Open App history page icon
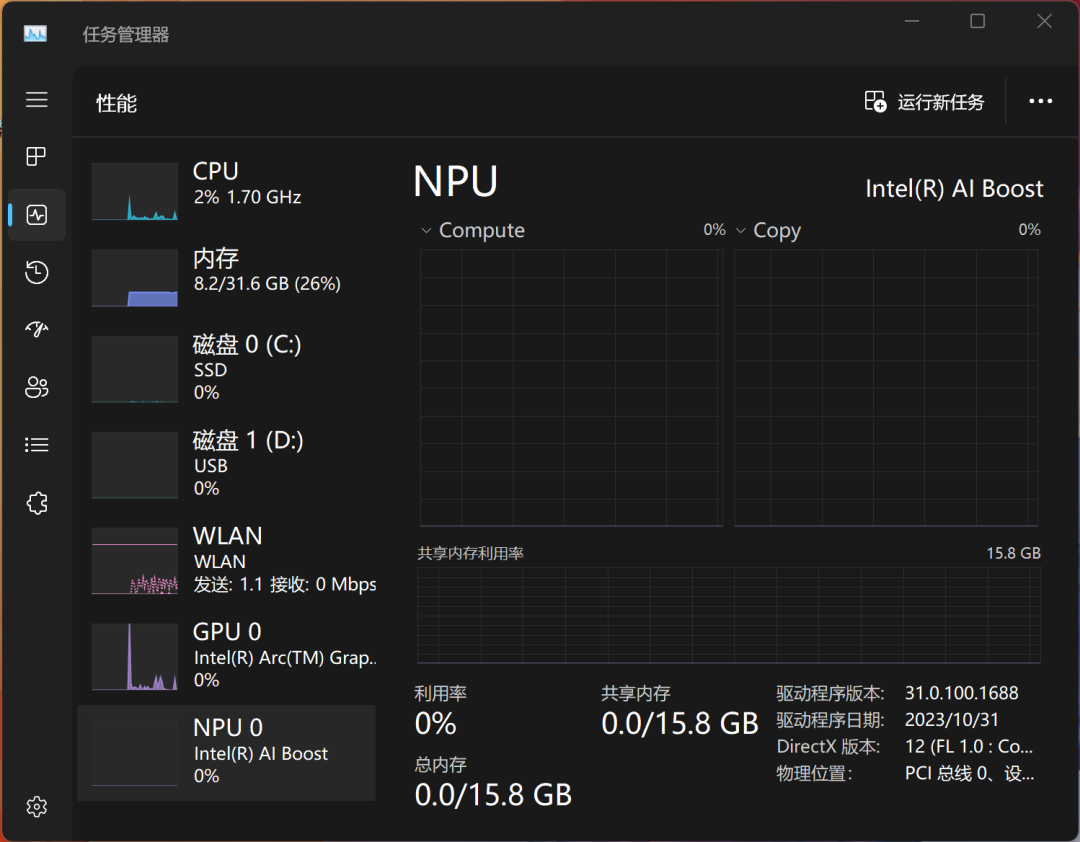This screenshot has width=1080, height=842. [x=37, y=272]
